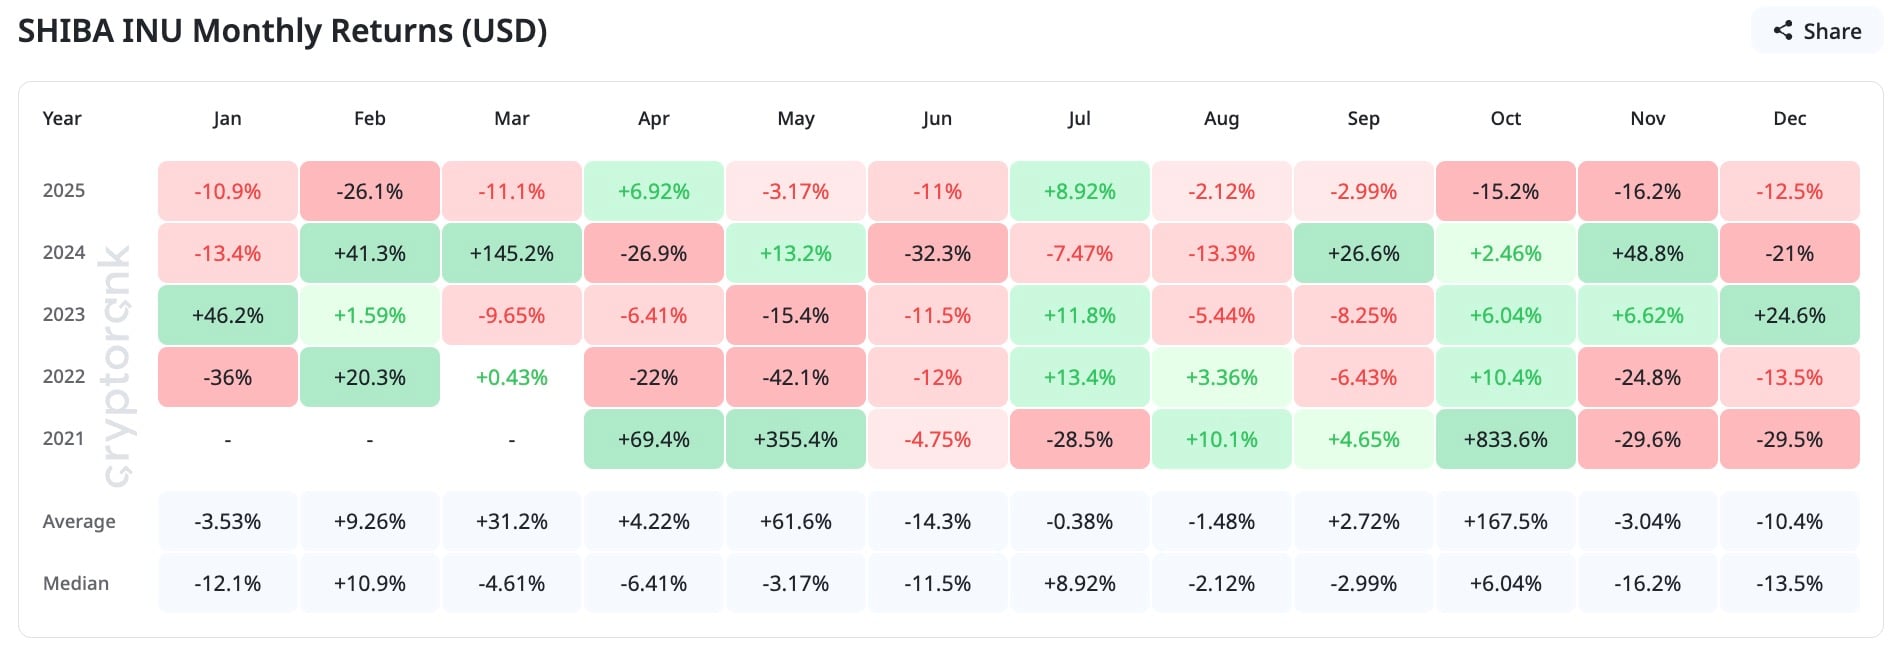
Task: Click the Jan column header
Action: pos(227,118)
